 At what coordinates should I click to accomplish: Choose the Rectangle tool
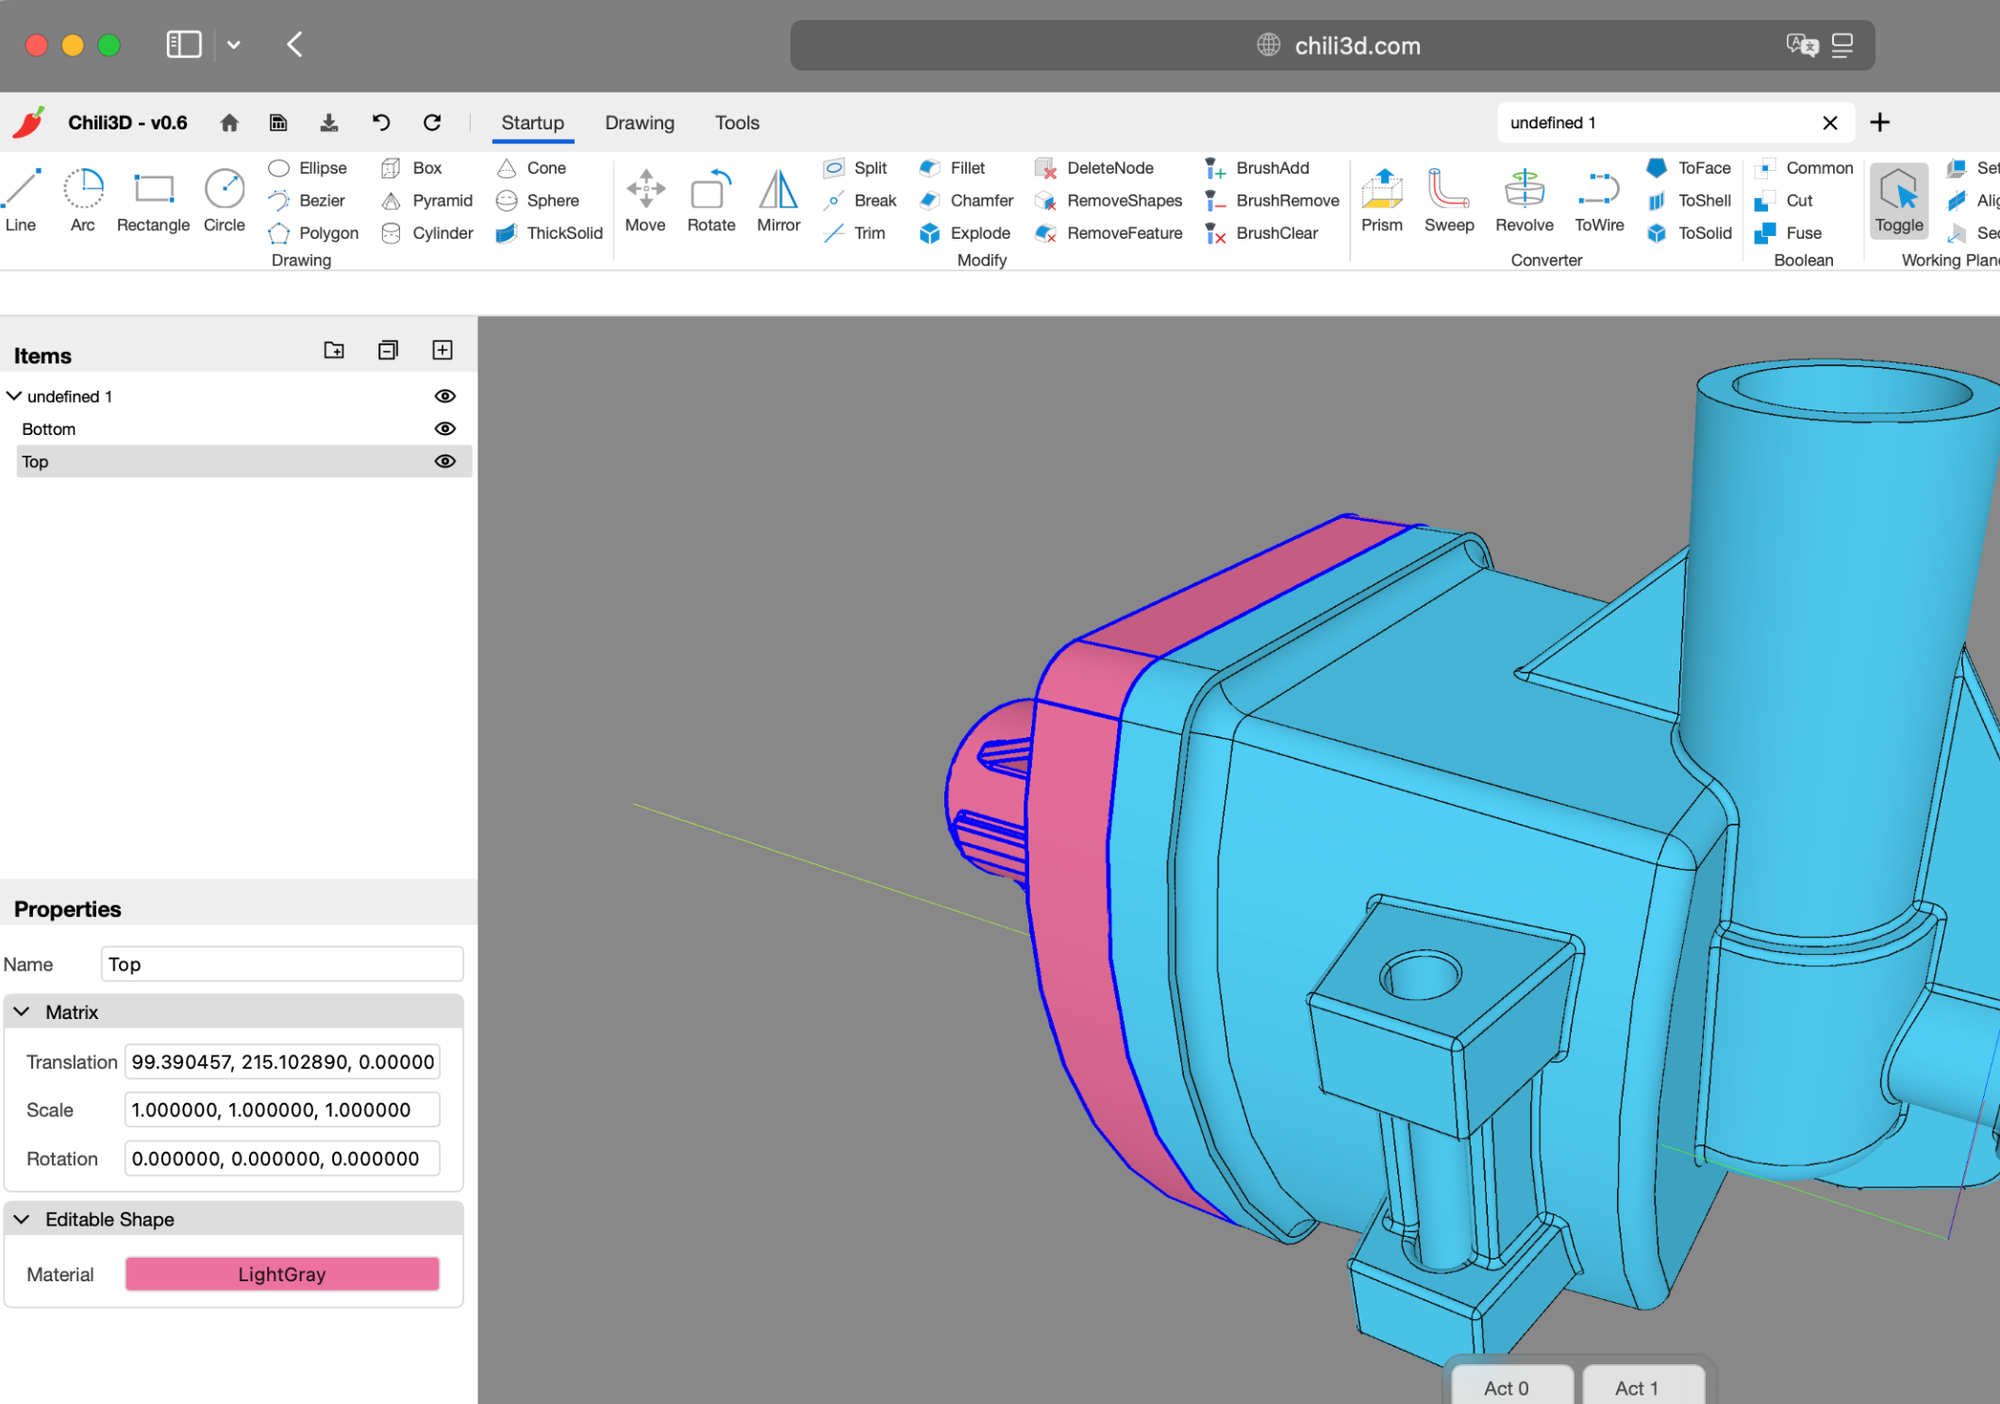coord(153,201)
